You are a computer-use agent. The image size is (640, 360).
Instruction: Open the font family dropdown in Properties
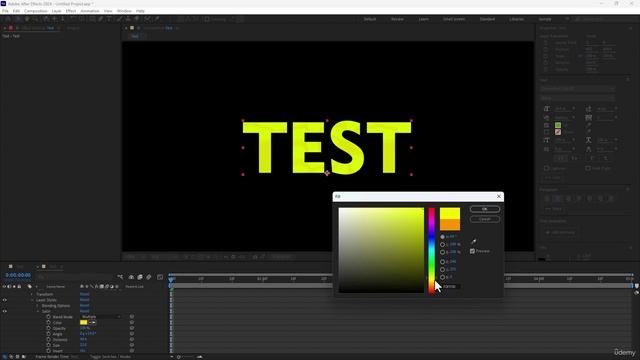click(x=578, y=89)
